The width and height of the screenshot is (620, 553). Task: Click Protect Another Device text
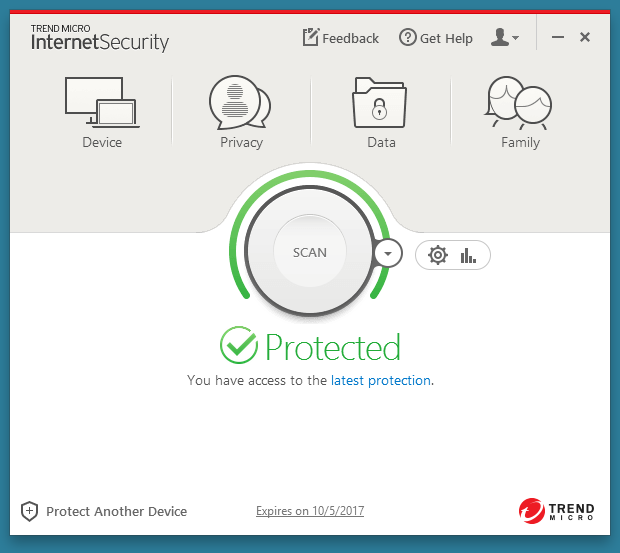click(116, 511)
